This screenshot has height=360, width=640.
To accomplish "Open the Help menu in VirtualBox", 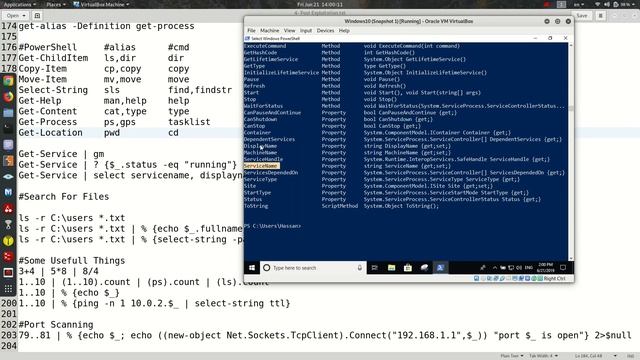I will tap(344, 31).
